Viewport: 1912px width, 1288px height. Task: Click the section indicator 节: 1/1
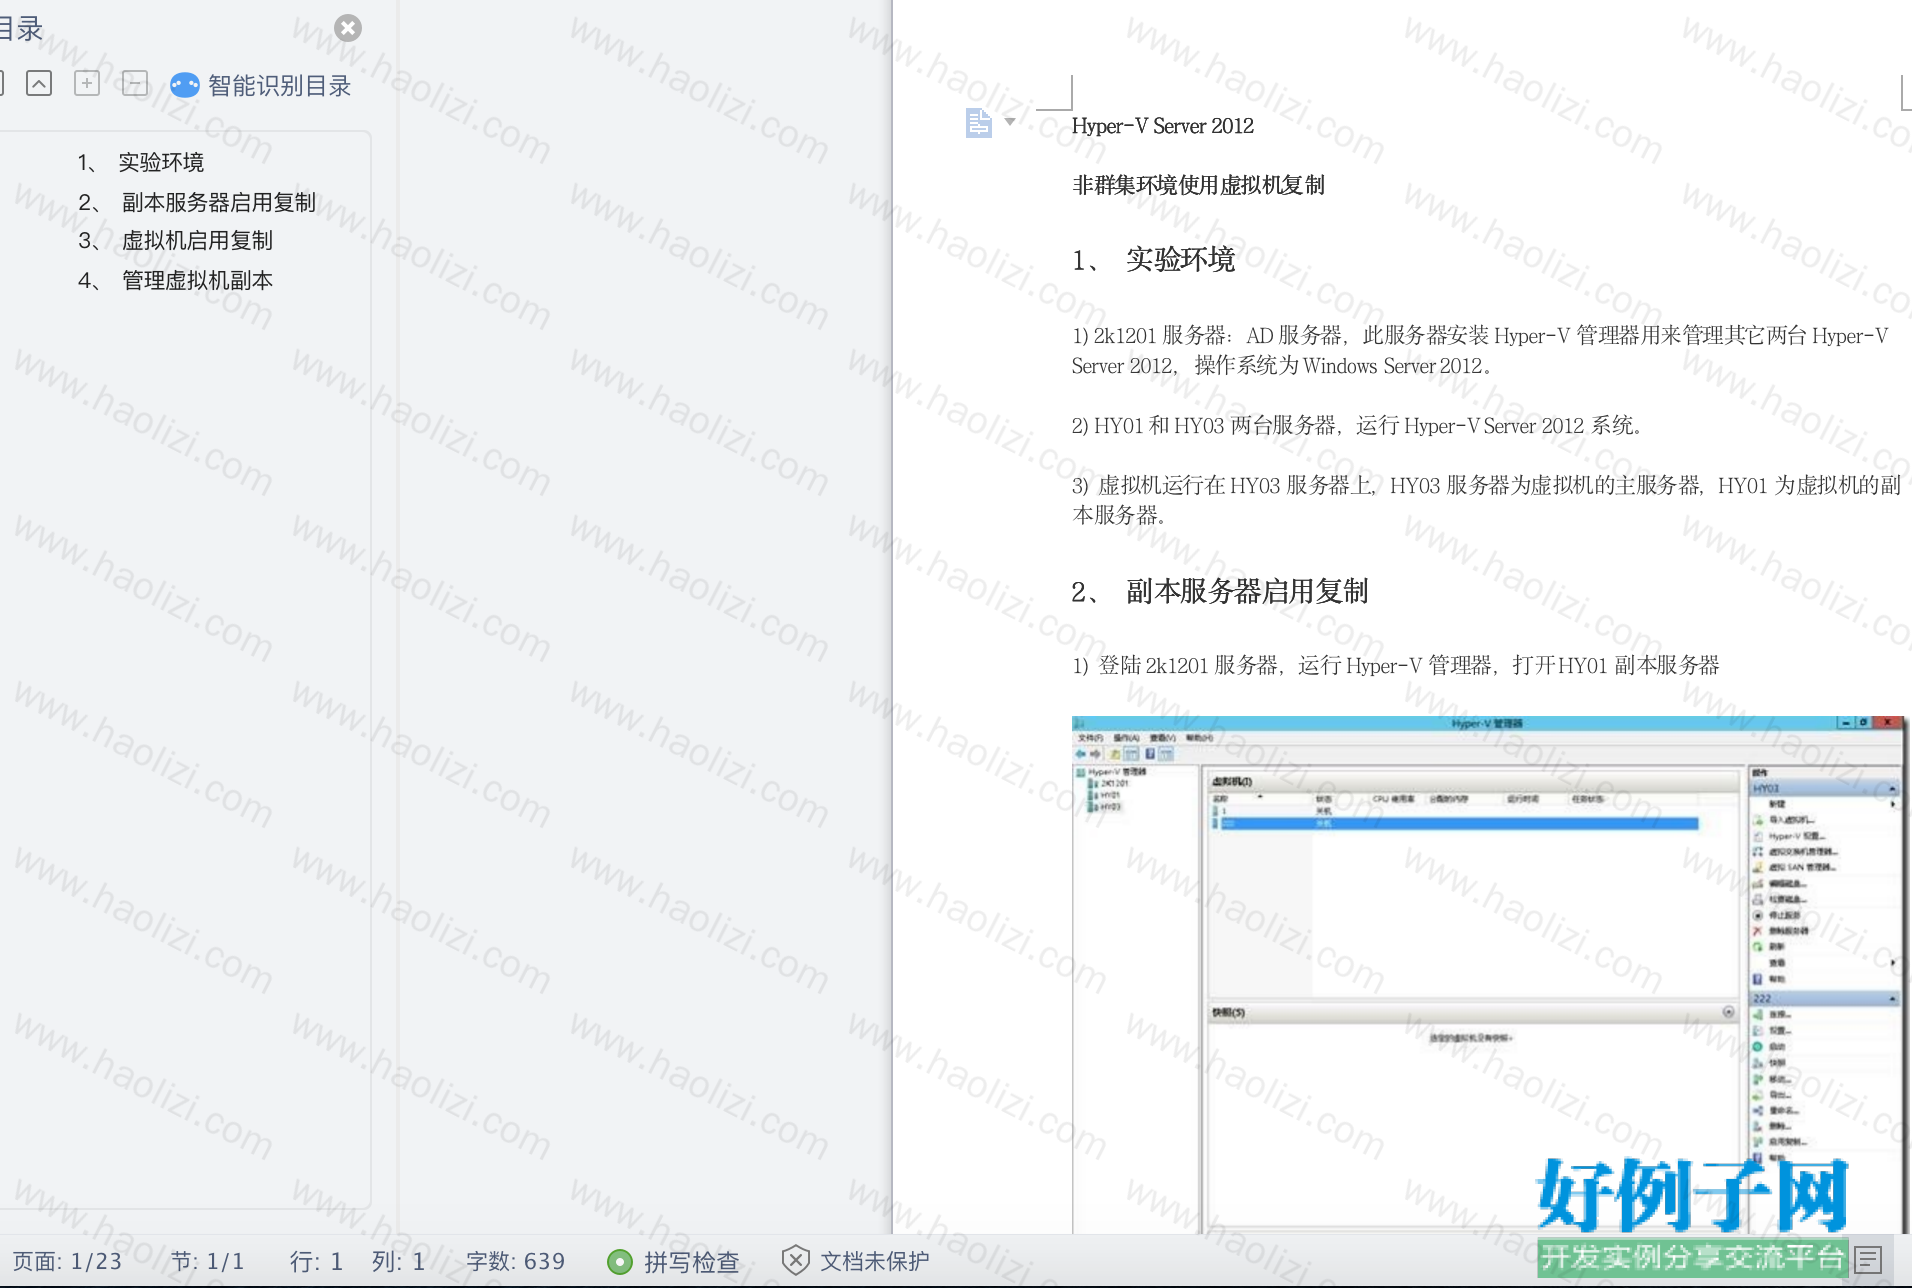[207, 1262]
